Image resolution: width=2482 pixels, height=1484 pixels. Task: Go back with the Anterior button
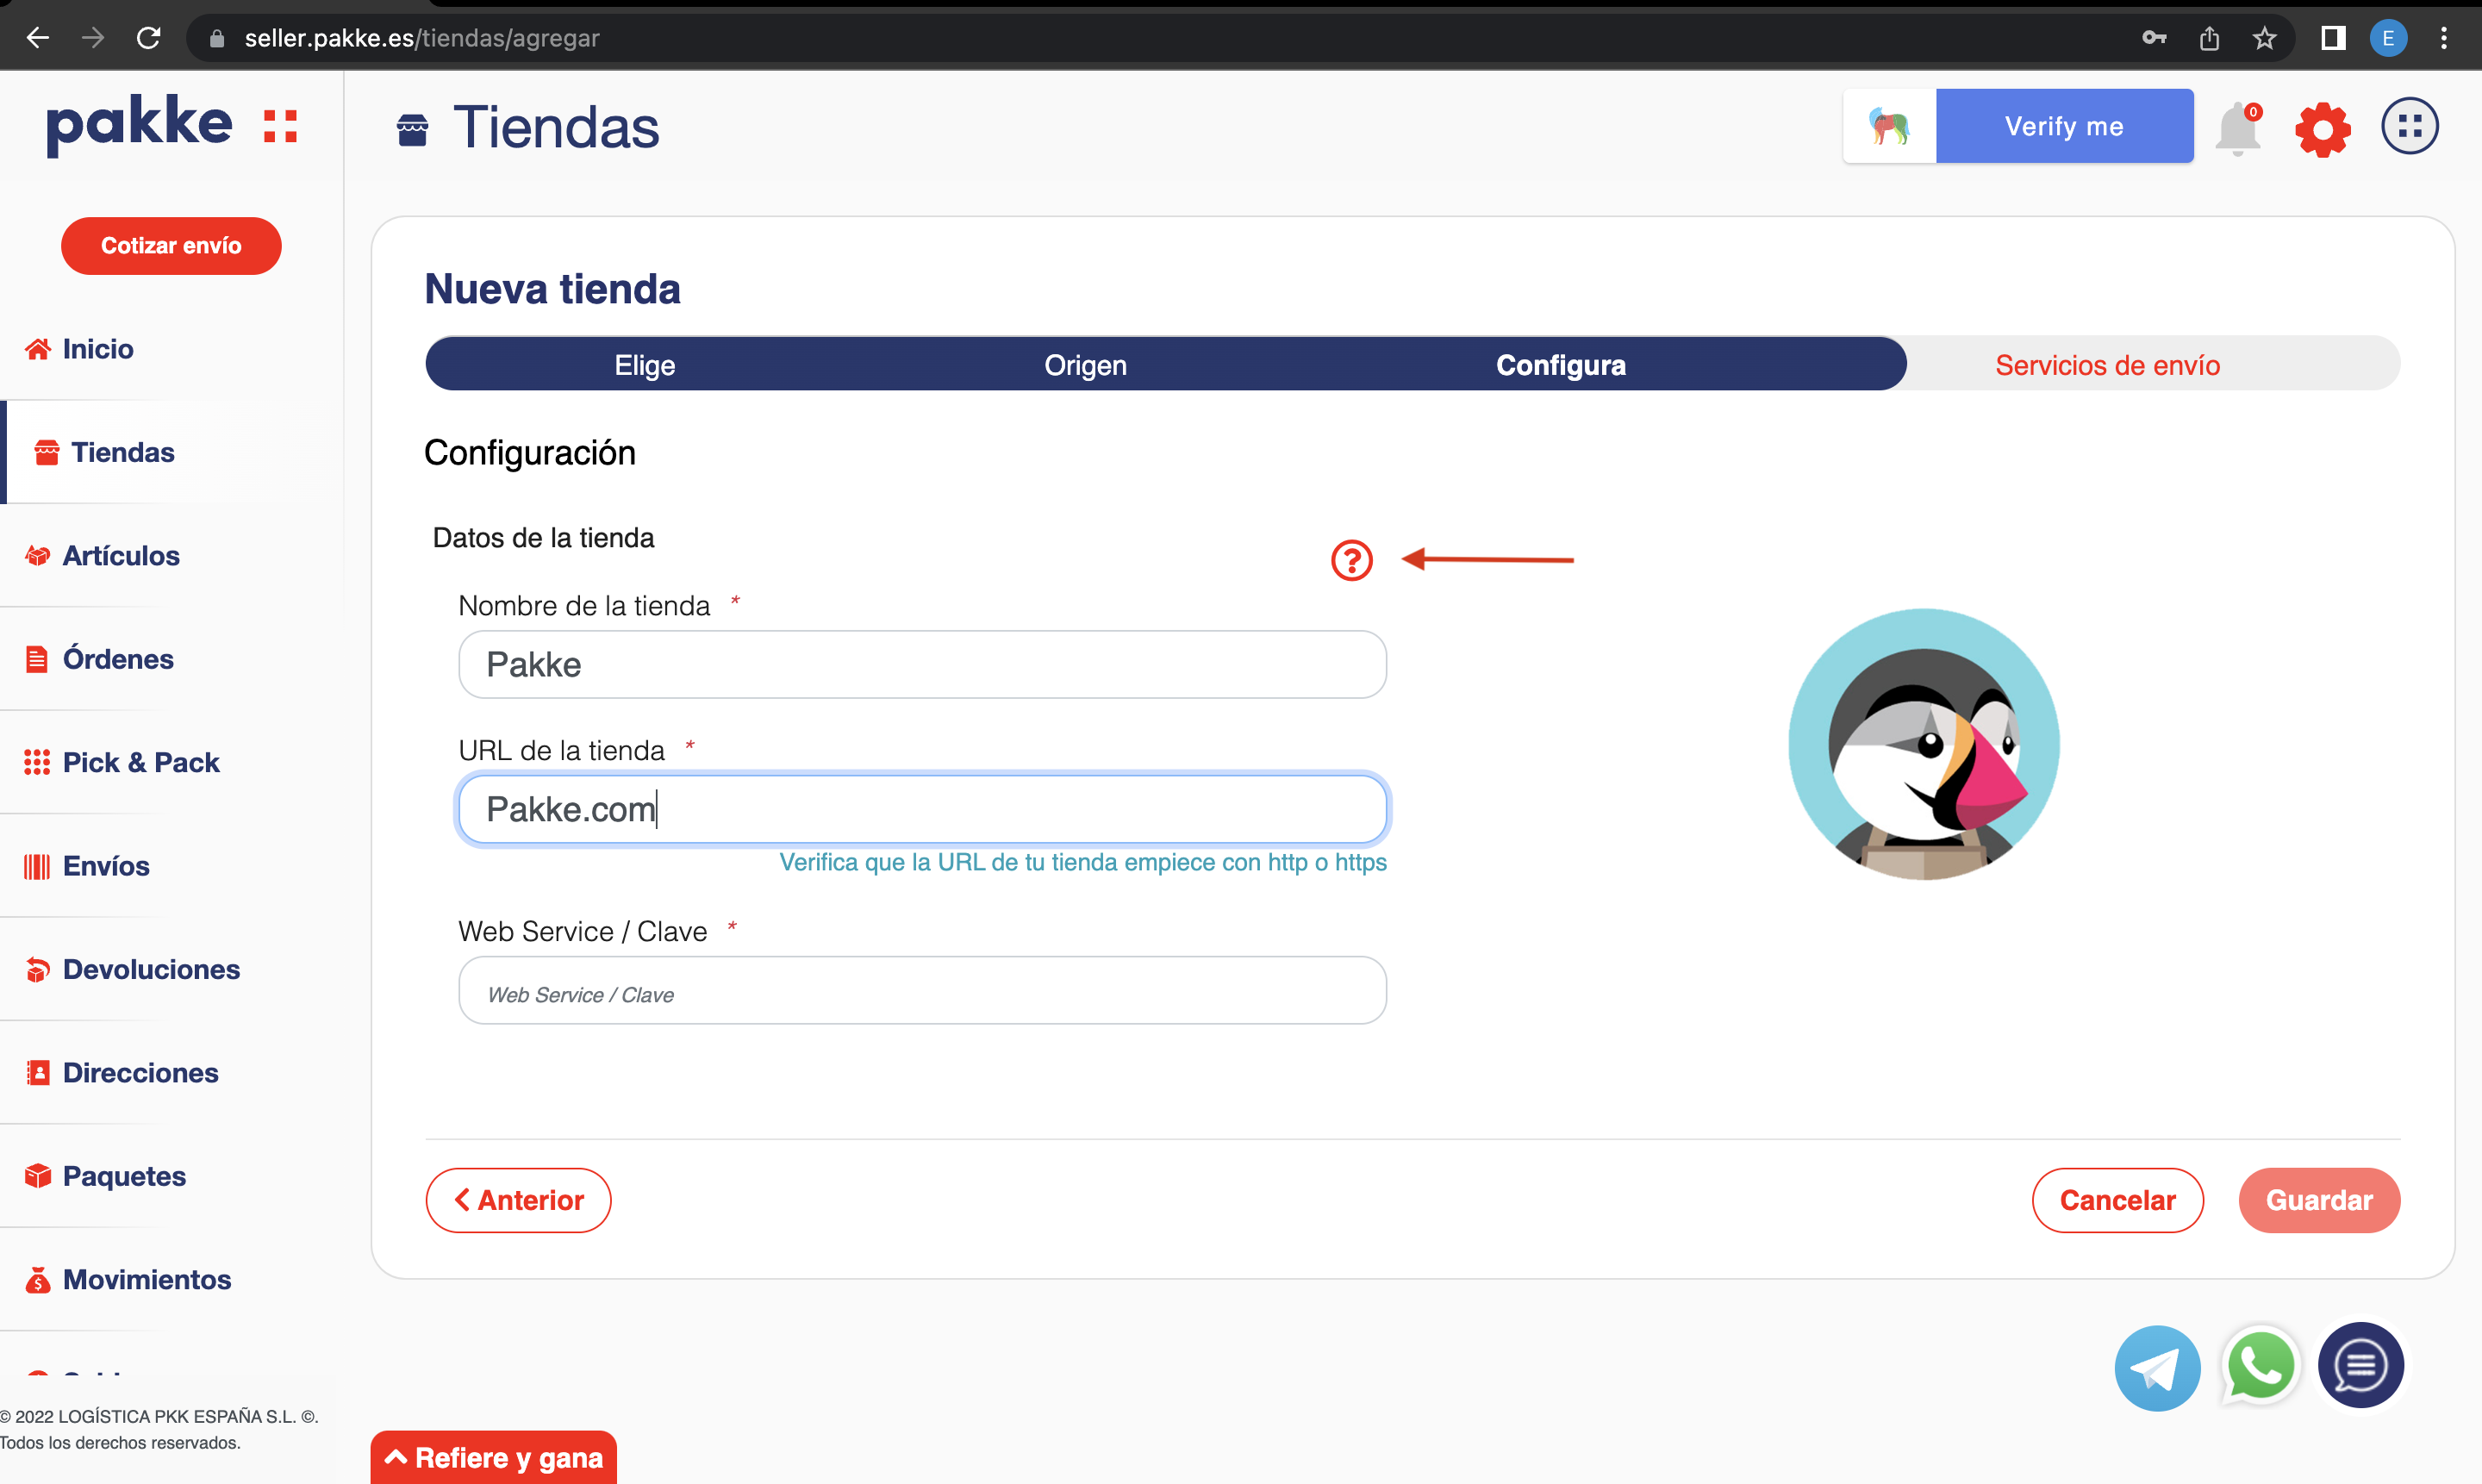518,1200
